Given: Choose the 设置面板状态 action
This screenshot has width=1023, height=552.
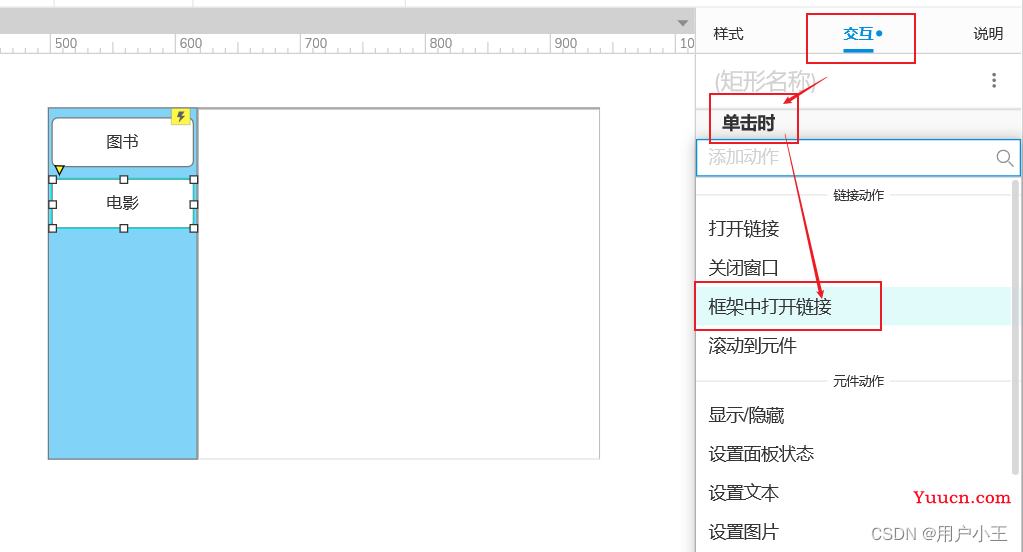Looking at the screenshot, I should [x=761, y=453].
